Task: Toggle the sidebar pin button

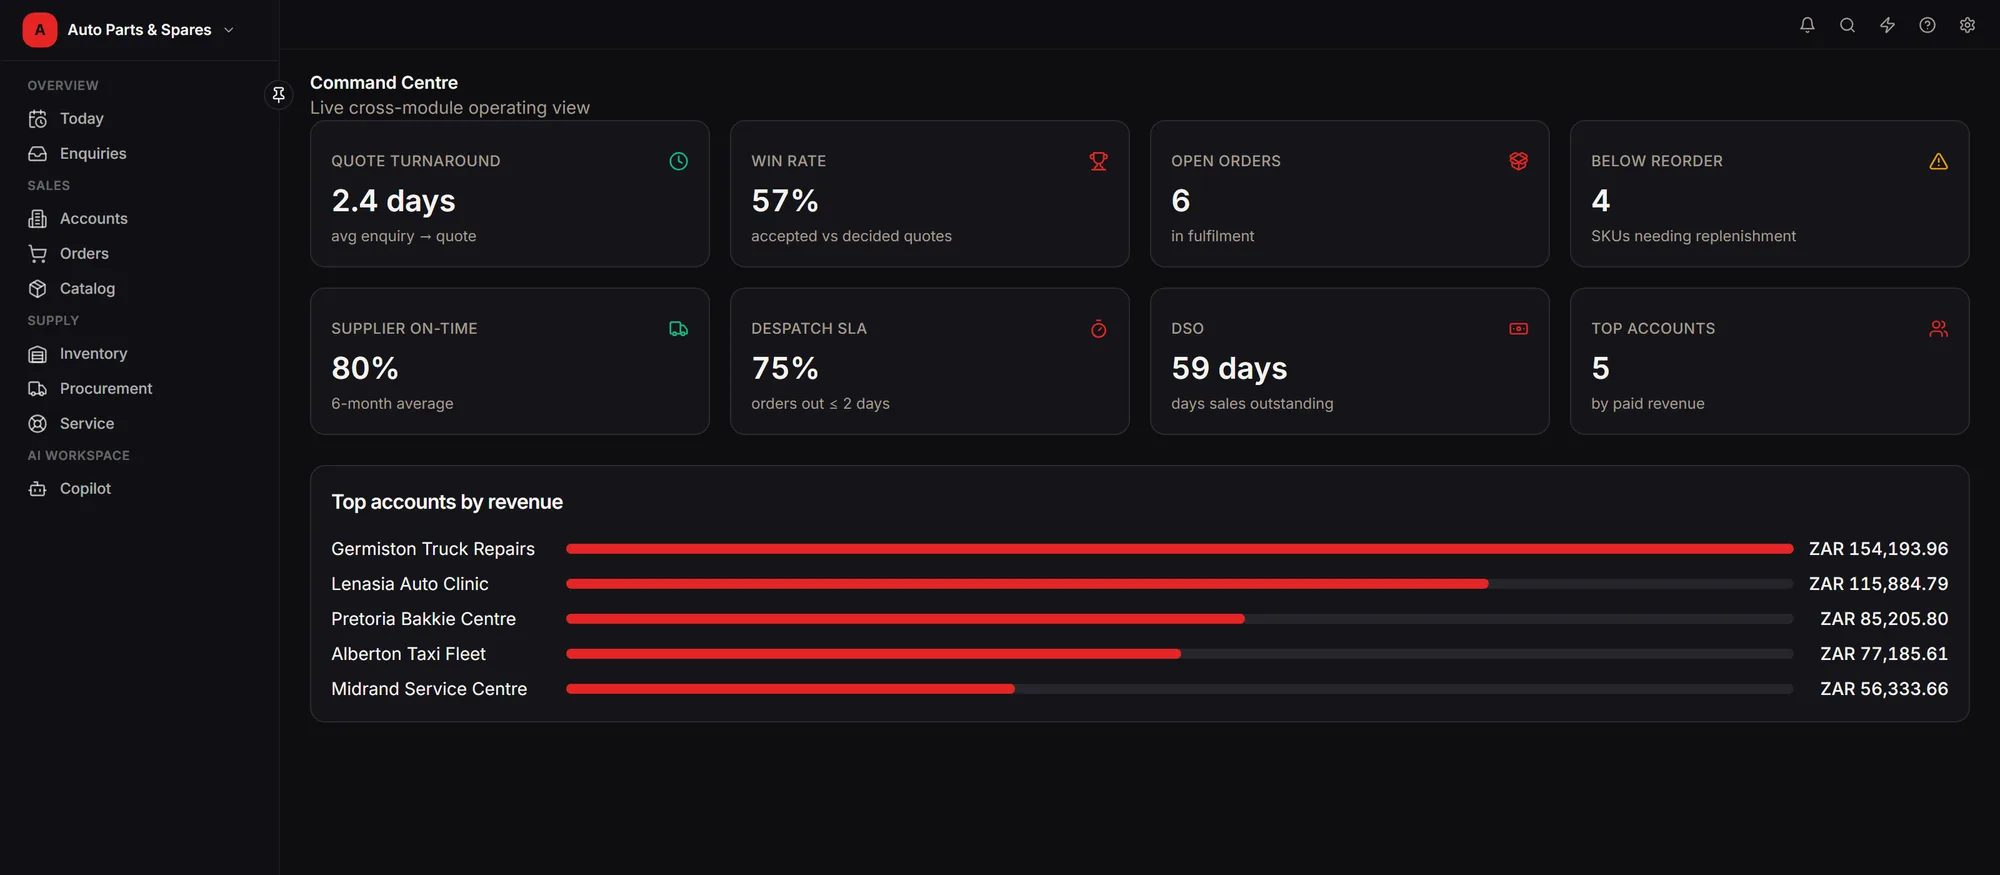Action: point(279,94)
